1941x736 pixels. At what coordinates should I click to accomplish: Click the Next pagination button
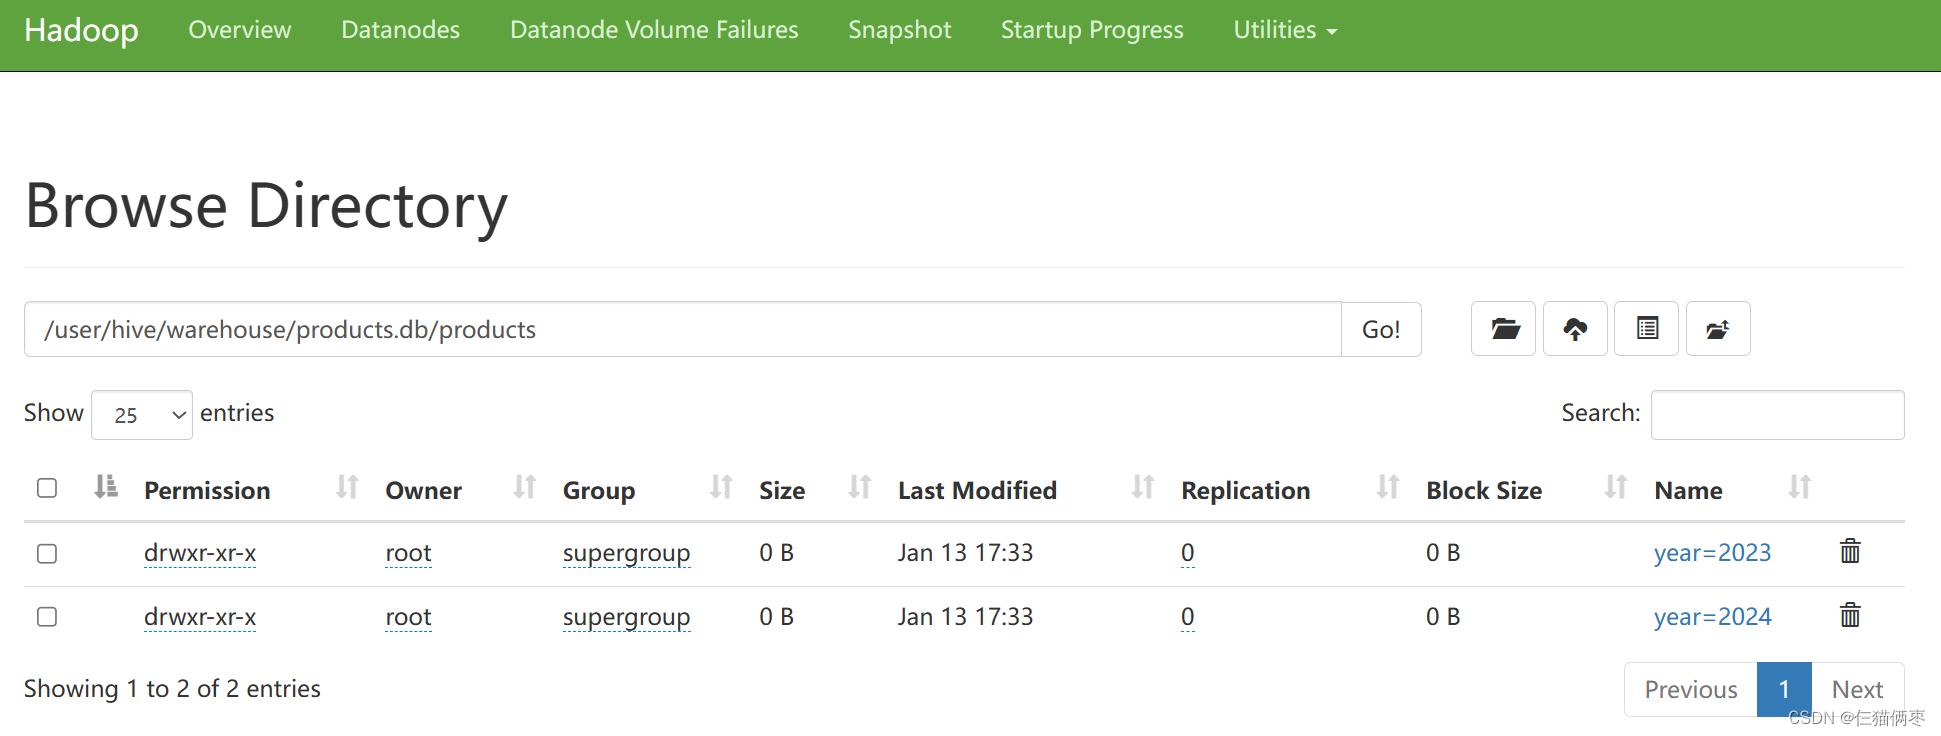pos(1857,689)
